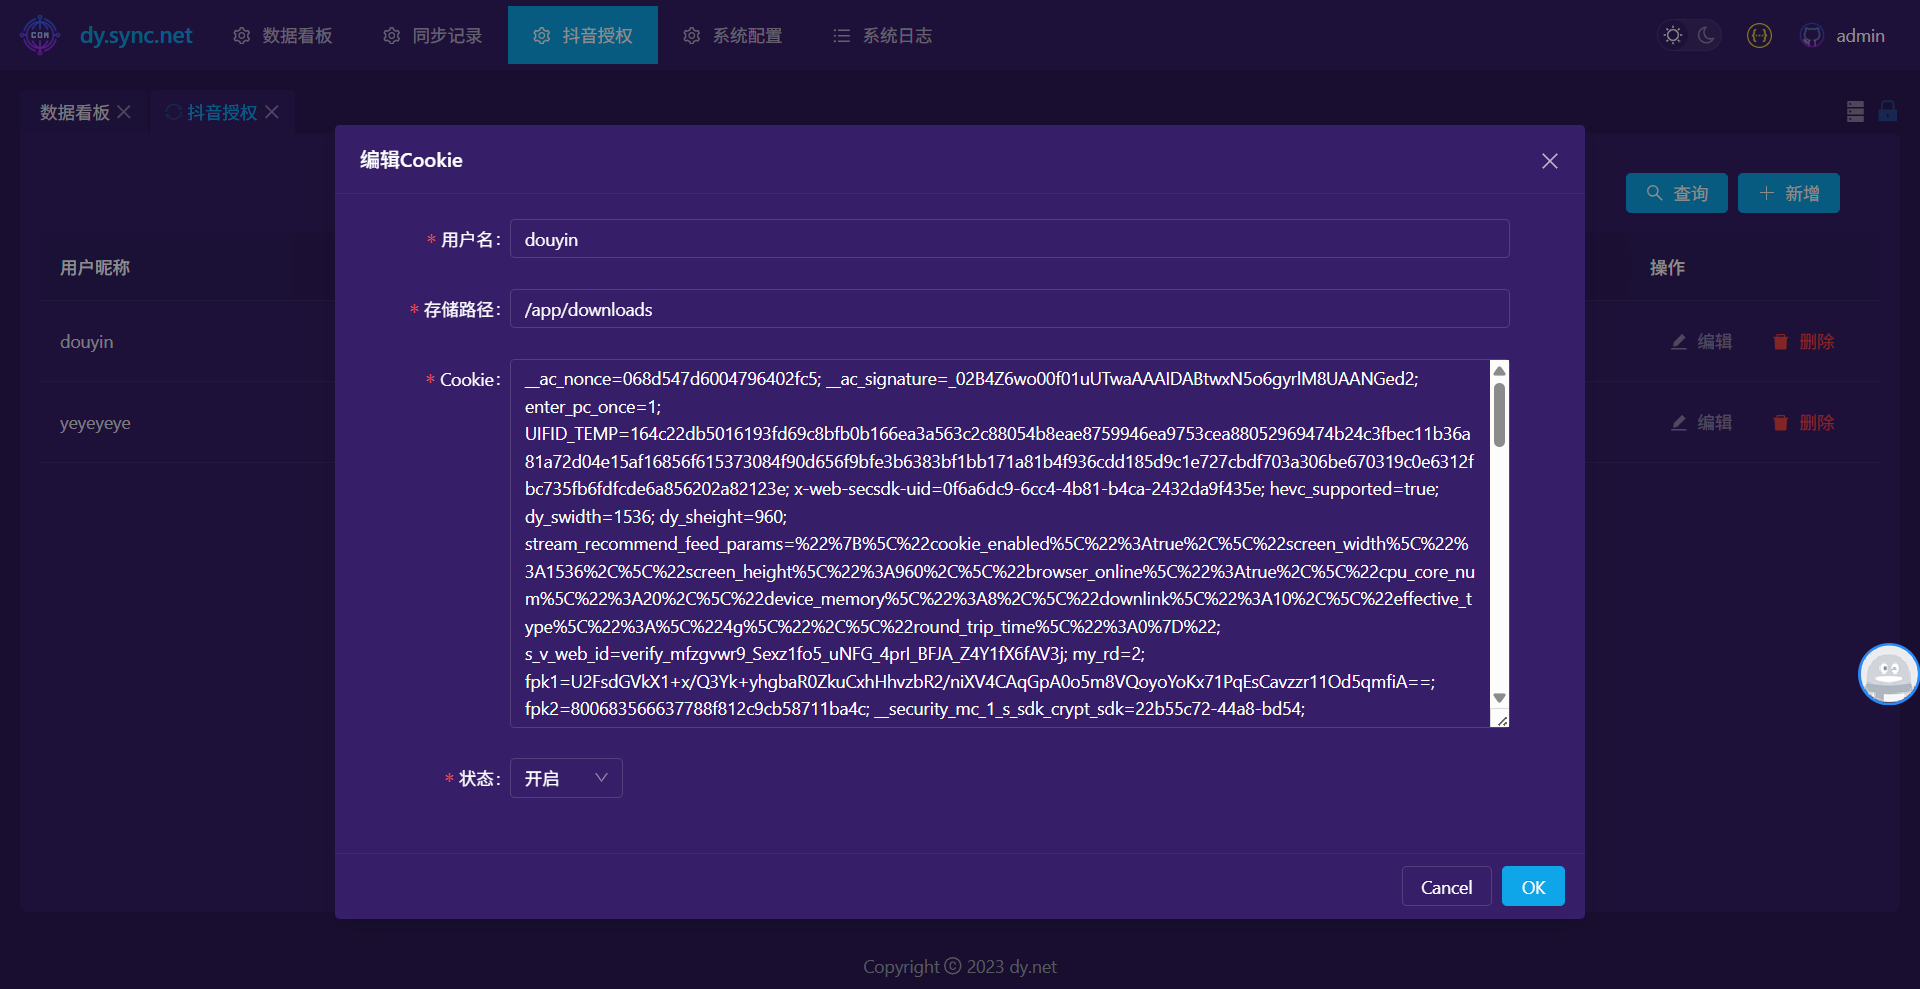Click 编辑 for the douyin row

coord(1701,342)
